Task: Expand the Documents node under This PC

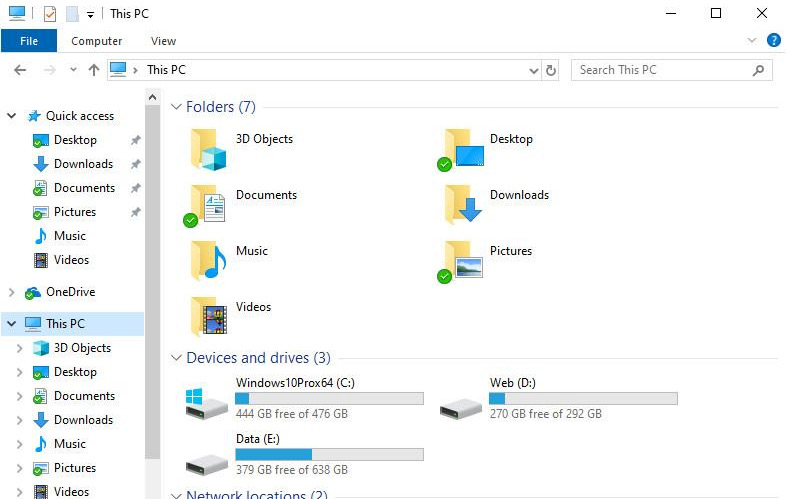Action: (x=19, y=396)
